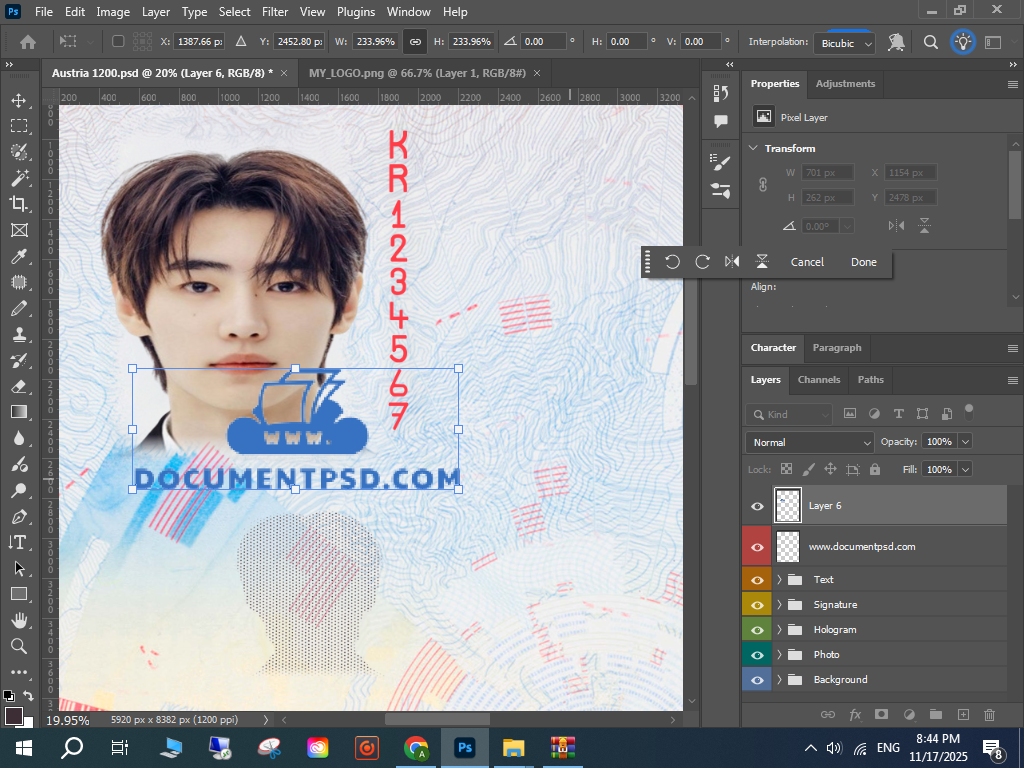Switch to the Channels tab
Image resolution: width=1024 pixels, height=768 pixels.
[818, 380]
